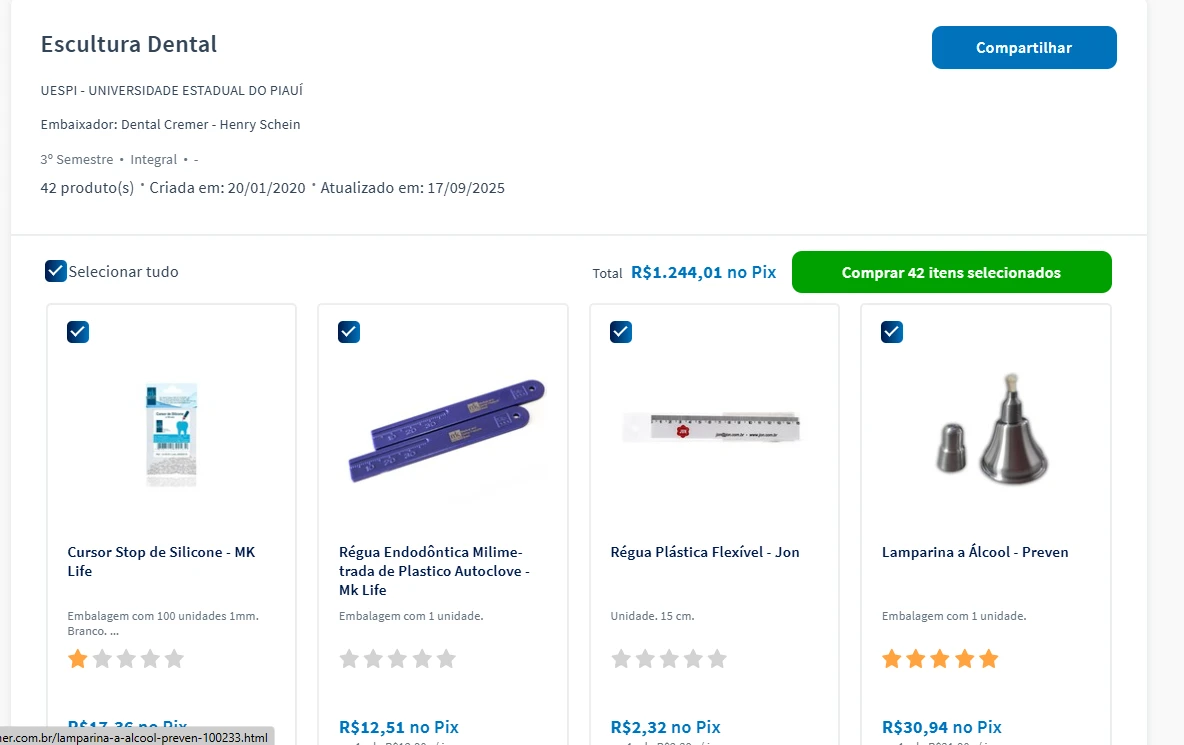Click the UESPI - Universidade Estadual do Piauí label
Screen dimensions: 1184x745
click(x=172, y=89)
